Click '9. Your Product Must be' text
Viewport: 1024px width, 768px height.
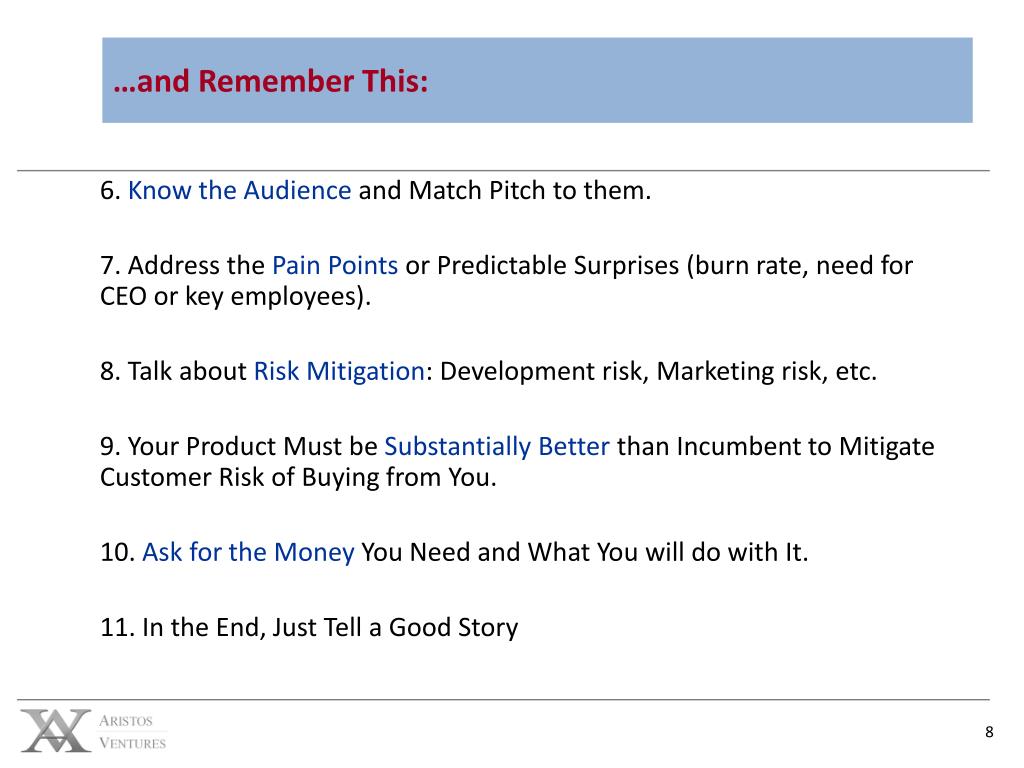(x=239, y=447)
